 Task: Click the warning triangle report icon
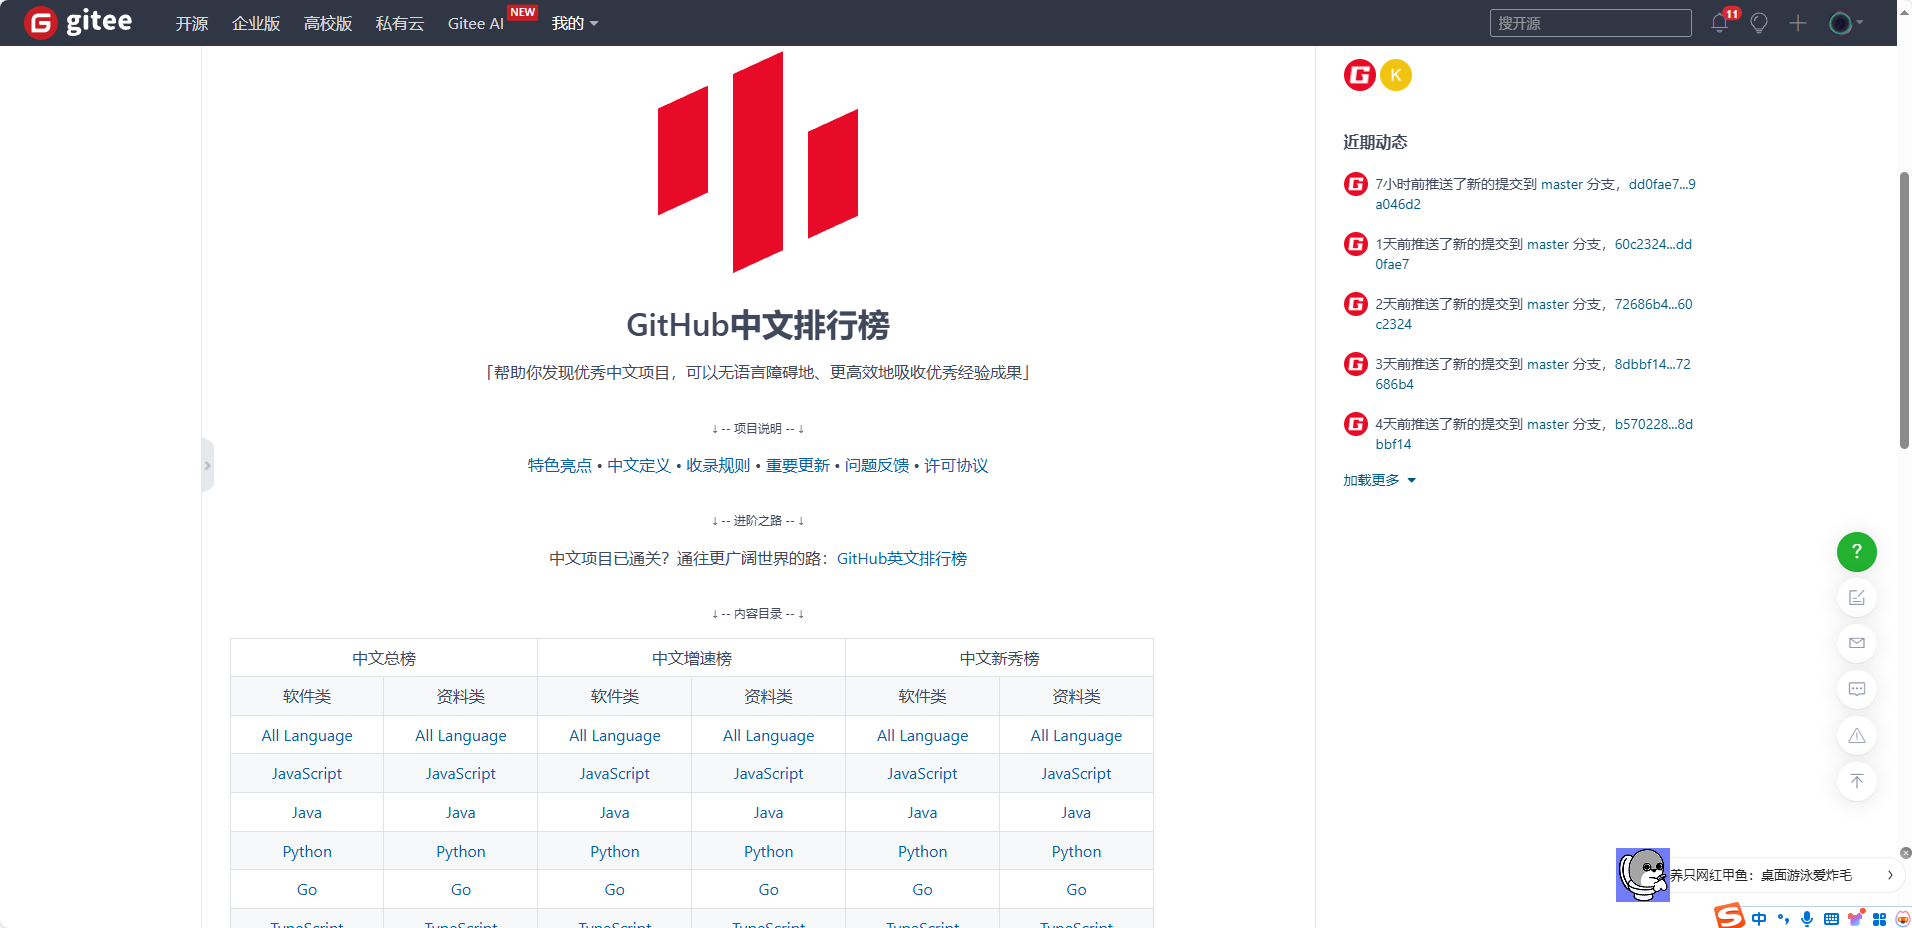click(x=1856, y=736)
